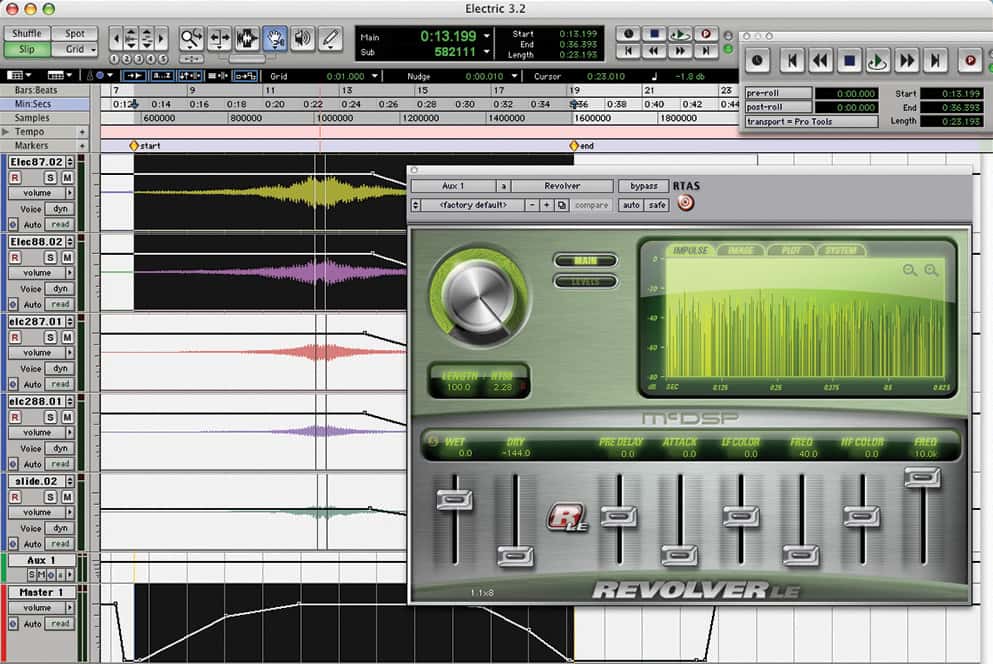
Task: Select Slip edit mode
Action: [x=27, y=49]
